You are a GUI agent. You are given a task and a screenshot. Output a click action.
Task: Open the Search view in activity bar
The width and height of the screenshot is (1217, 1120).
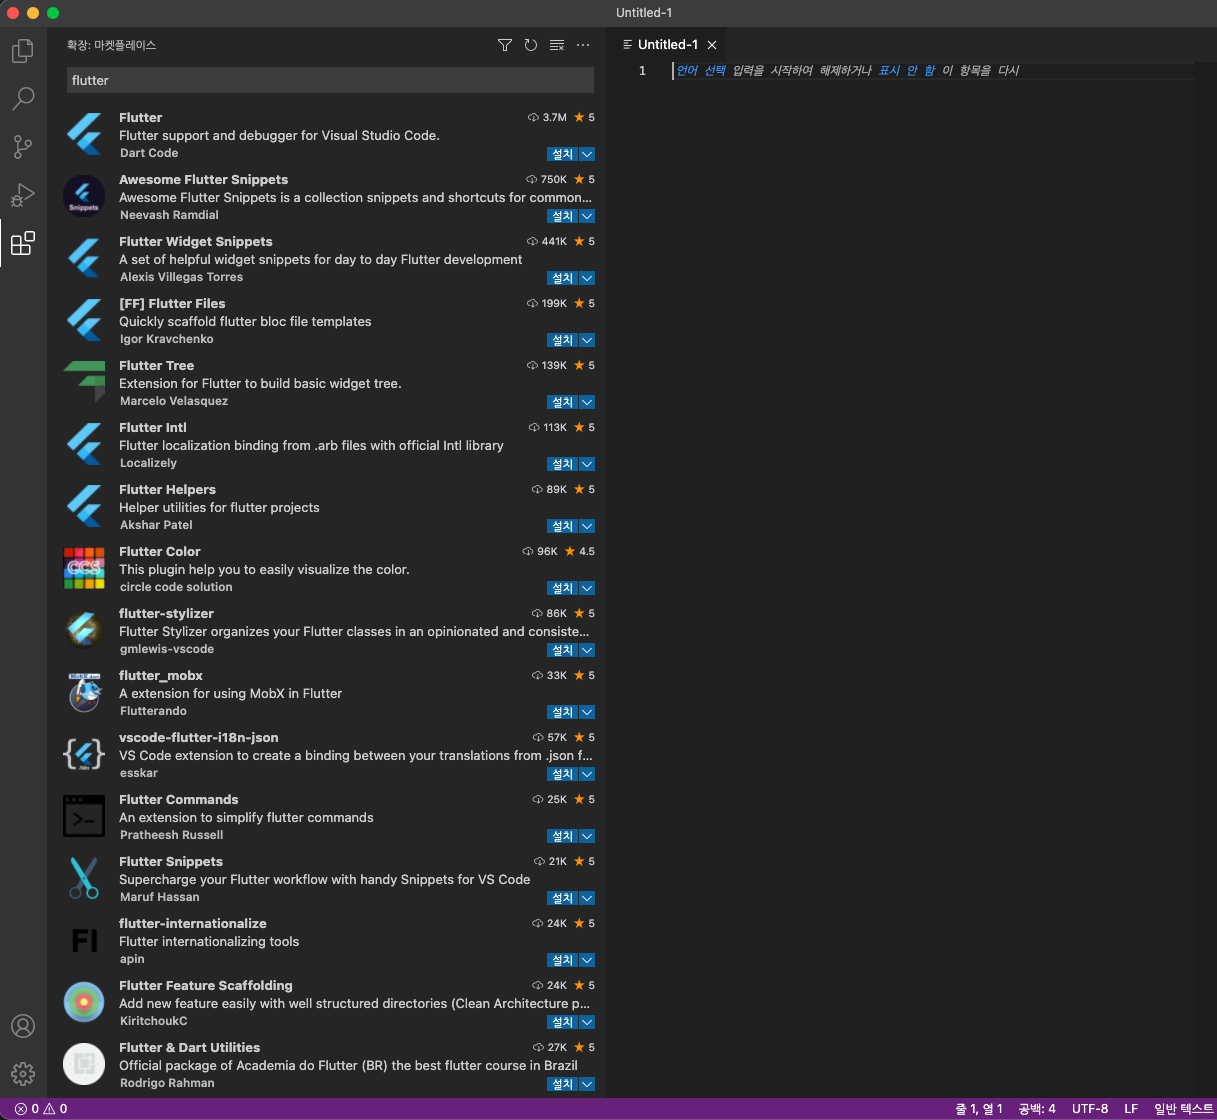pyautogui.click(x=23, y=98)
